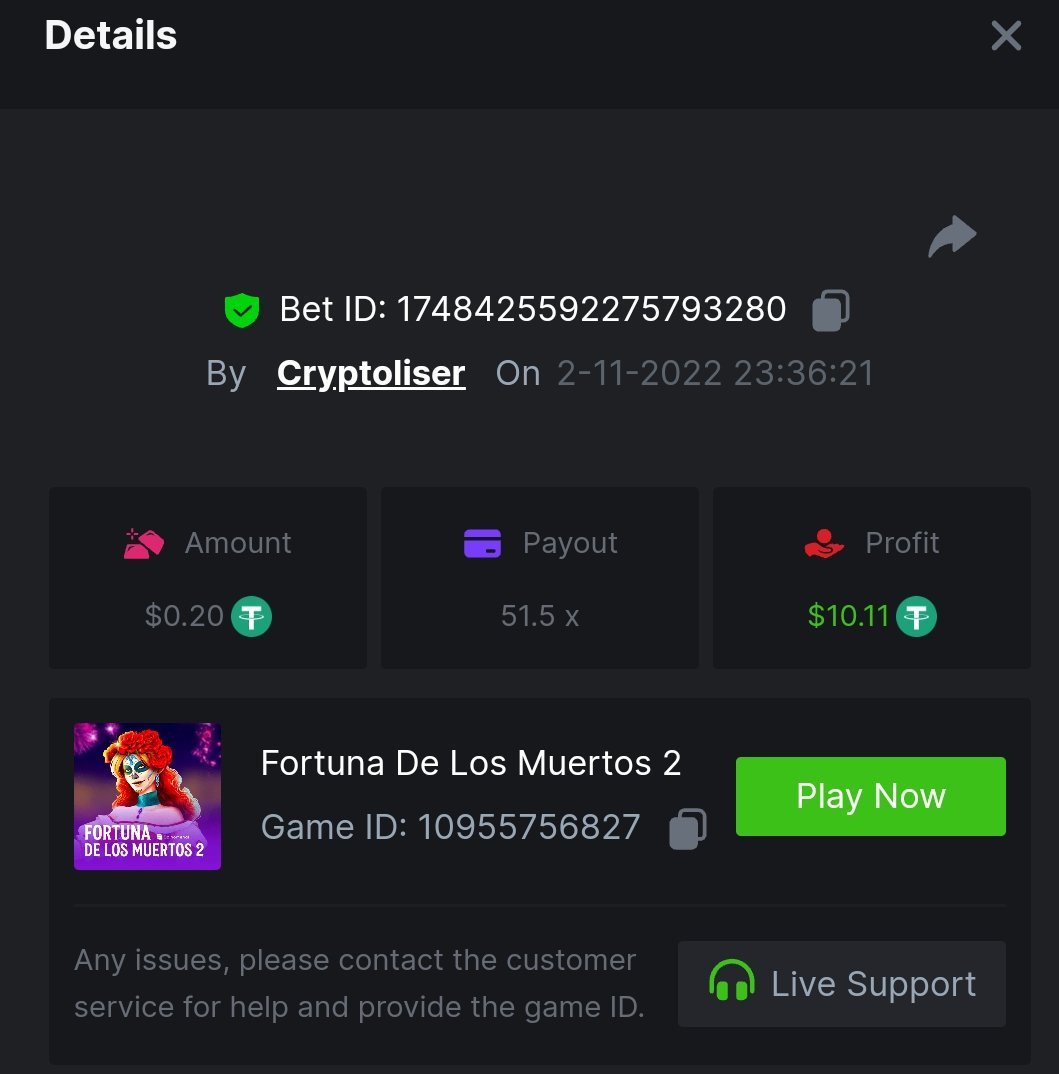Click the Fortuna De Los Muertos 2 title
Screen dimensions: 1059x1074
tap(471, 763)
